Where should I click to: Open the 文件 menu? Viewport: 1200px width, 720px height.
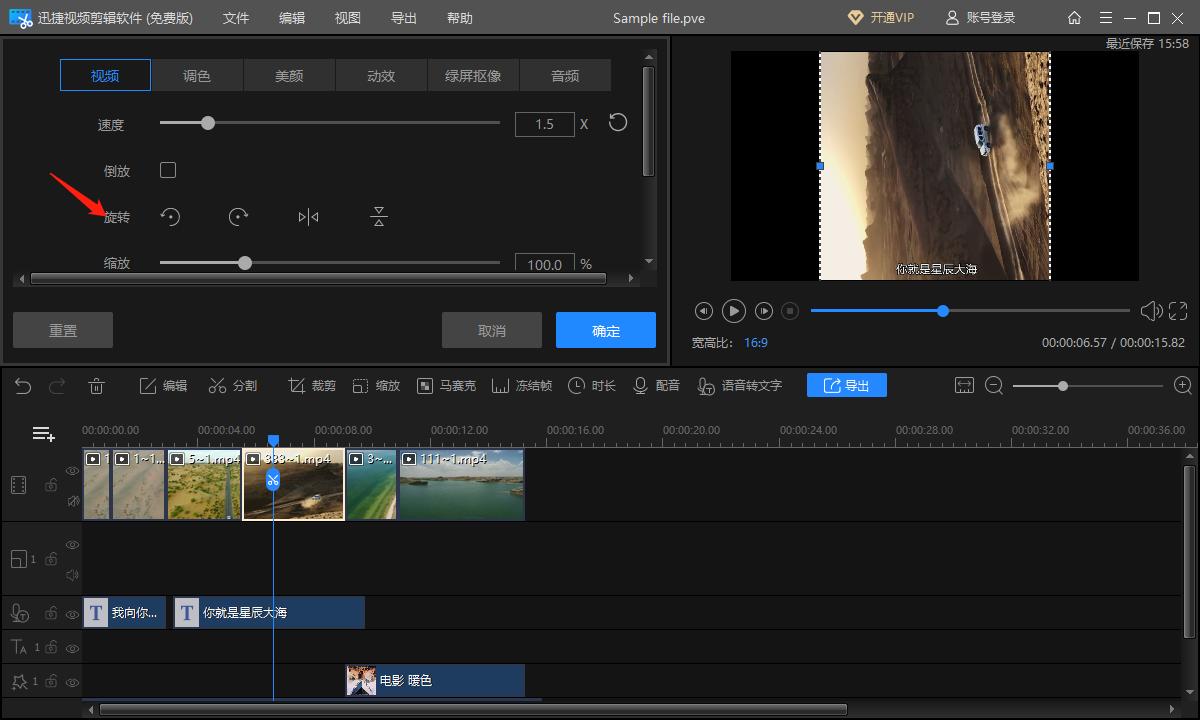click(x=236, y=18)
